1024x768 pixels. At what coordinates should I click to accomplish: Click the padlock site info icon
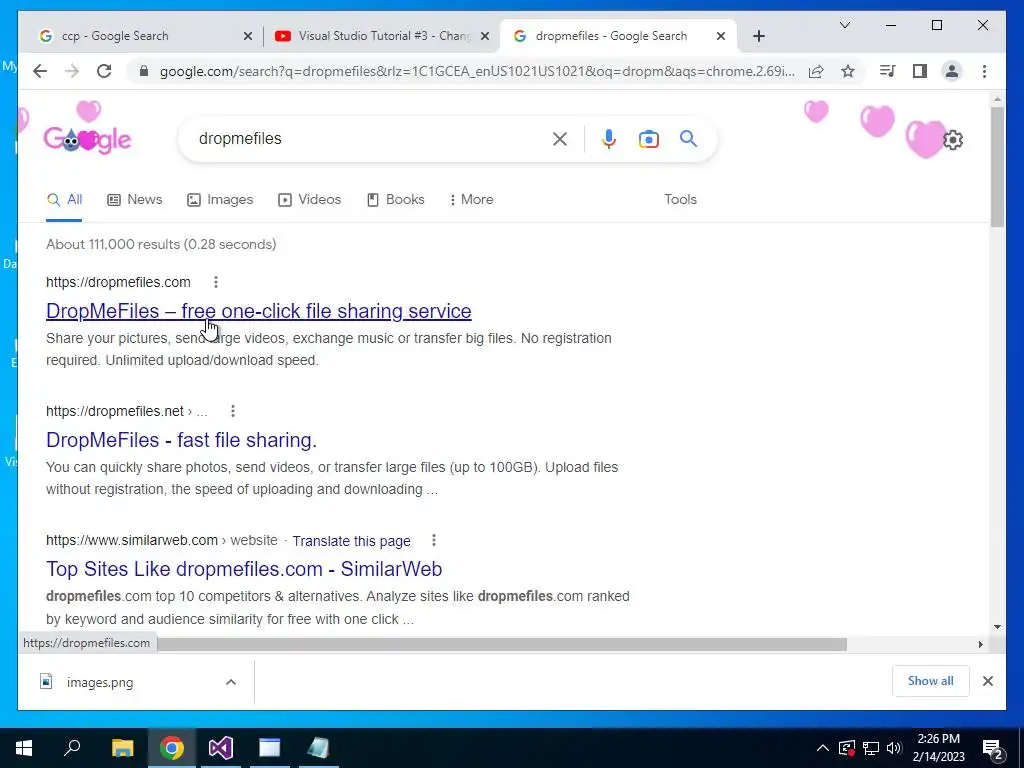tap(144, 71)
